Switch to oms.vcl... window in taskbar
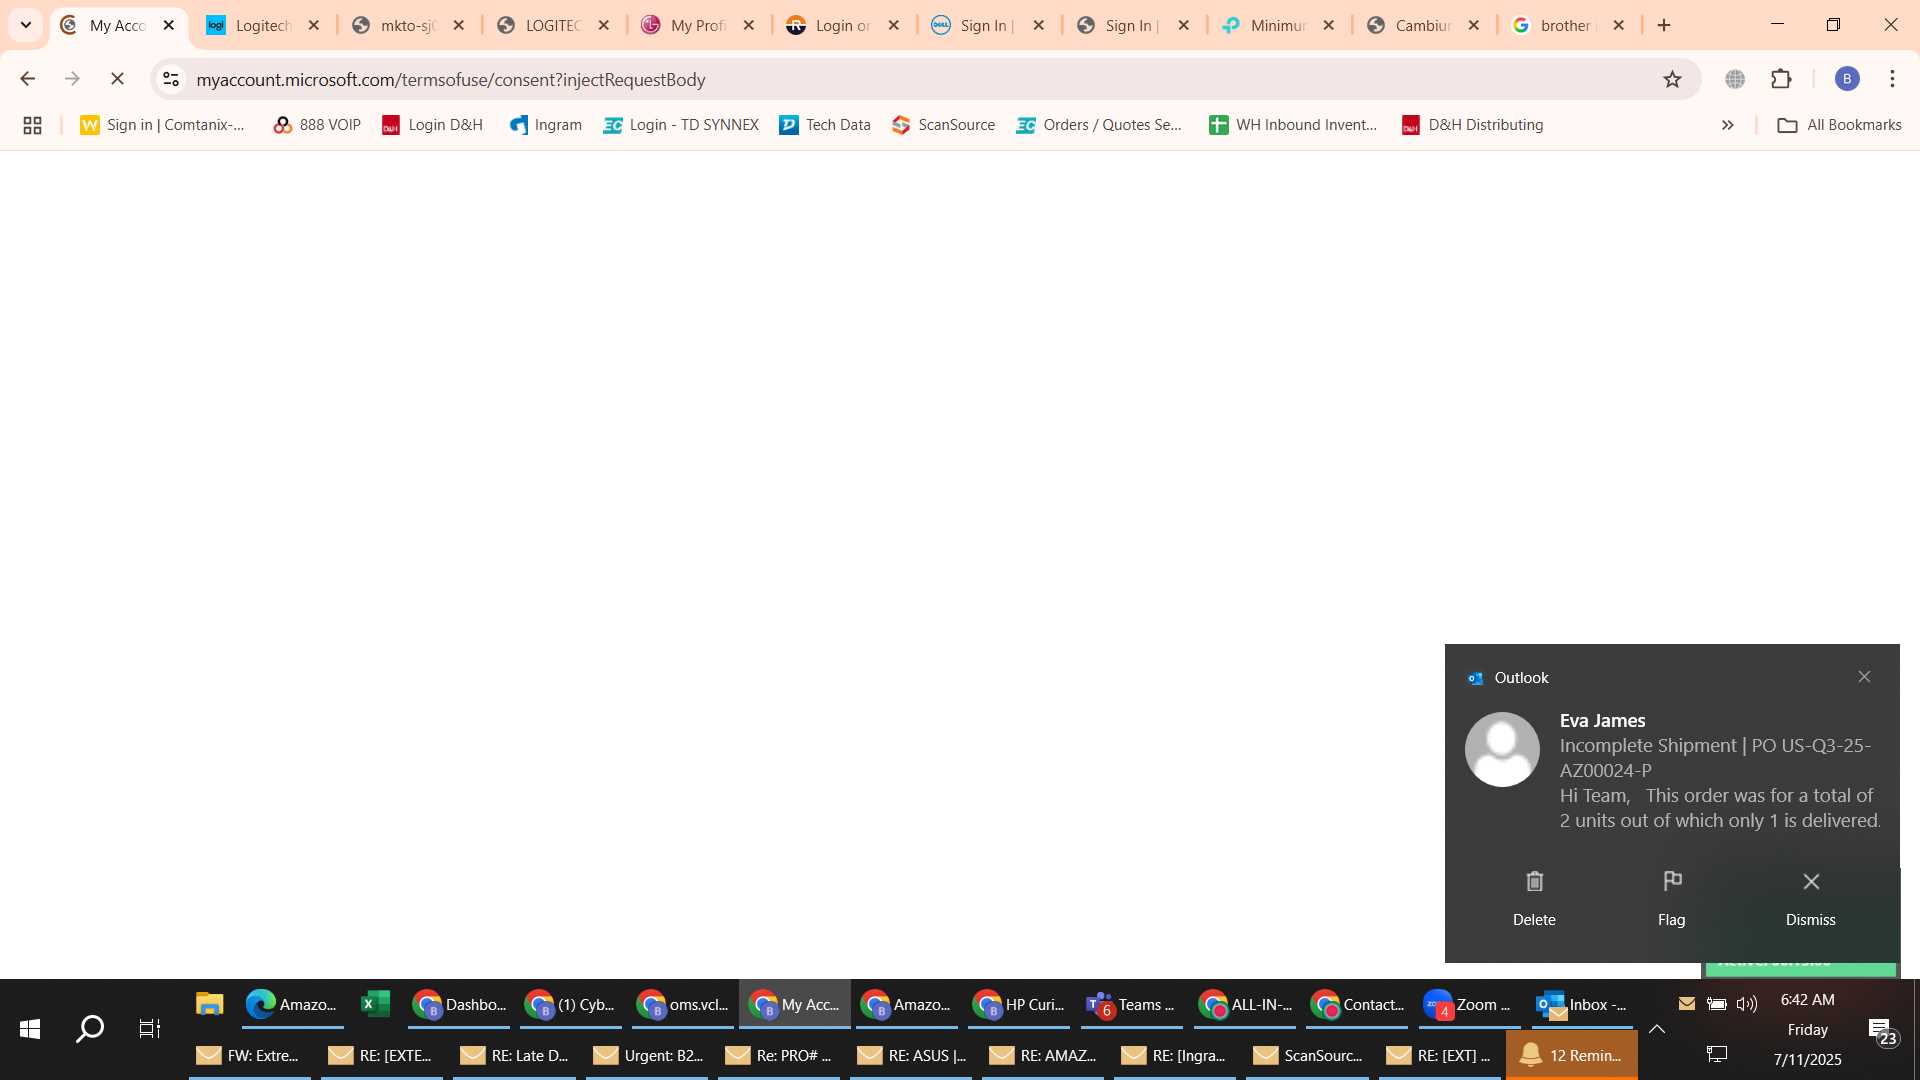Screen dimensions: 1920x1080 tap(684, 1004)
